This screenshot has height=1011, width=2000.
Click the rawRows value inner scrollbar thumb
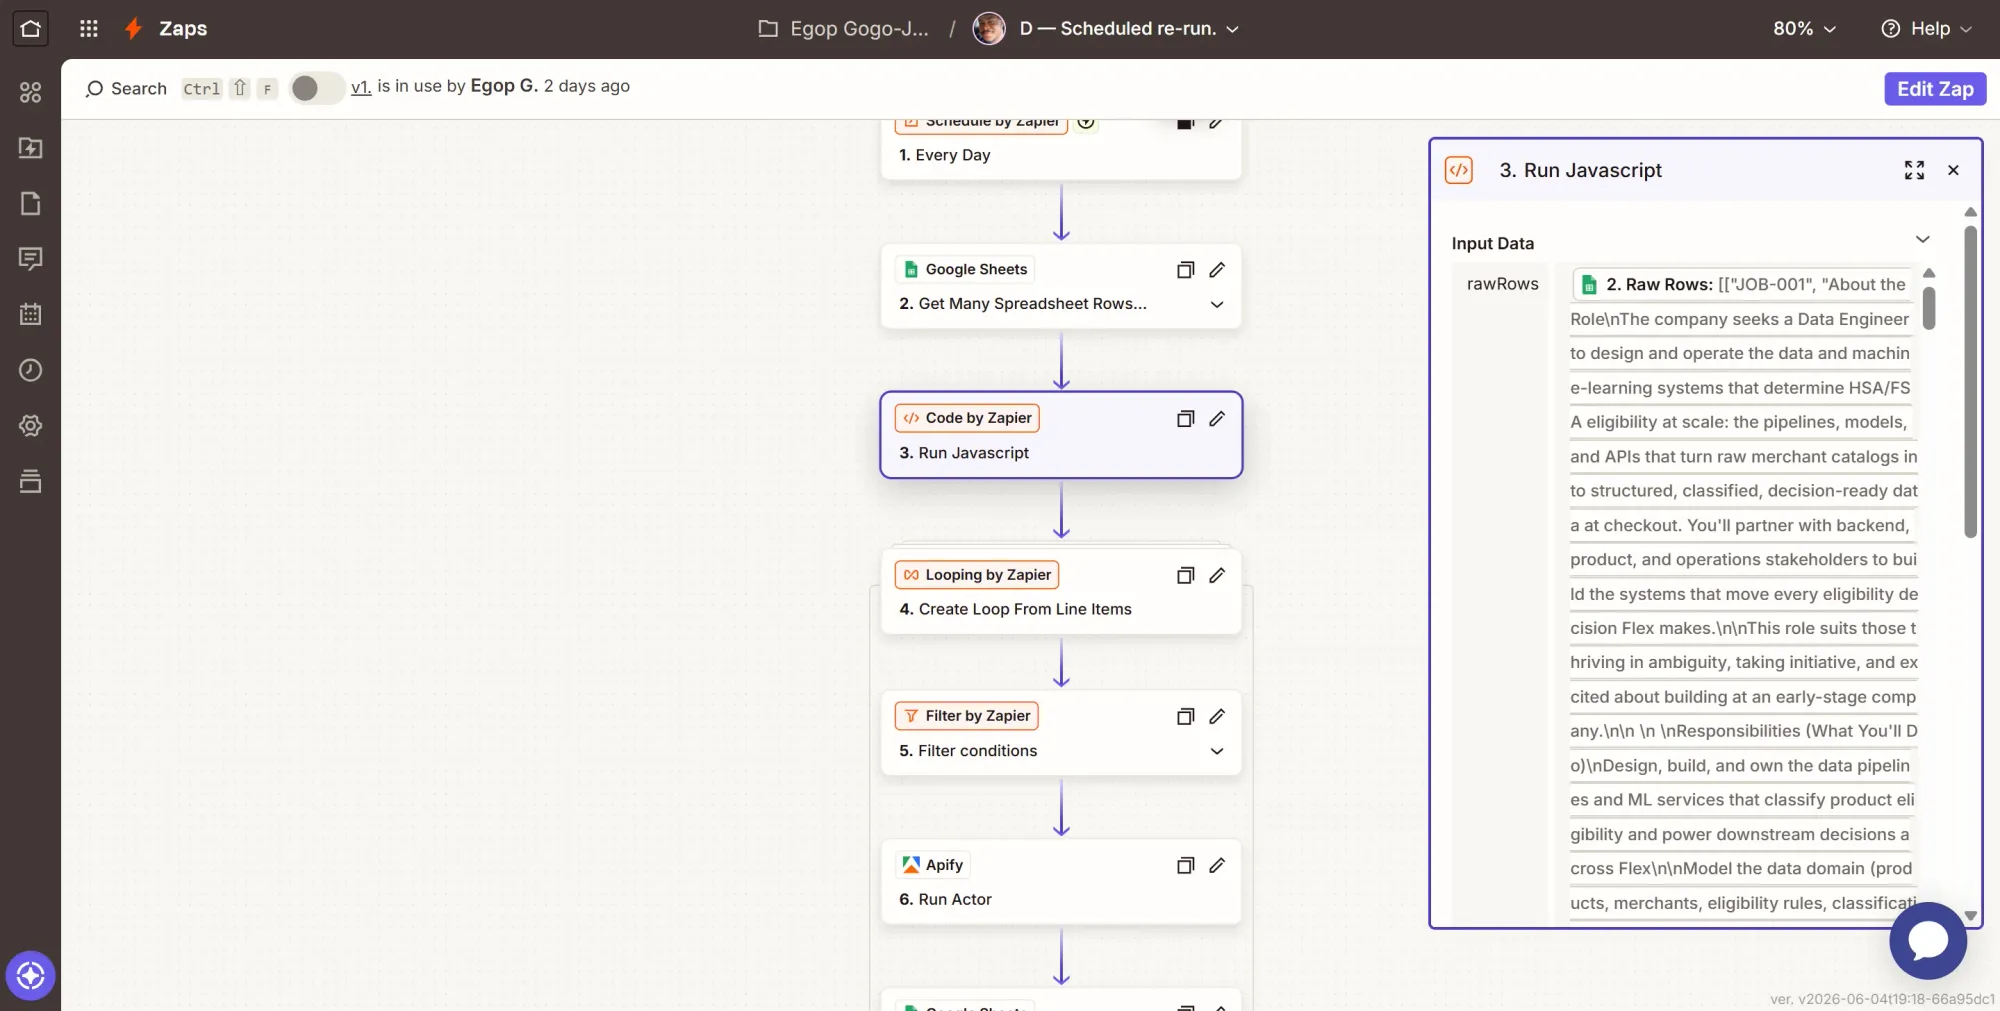(x=1929, y=309)
